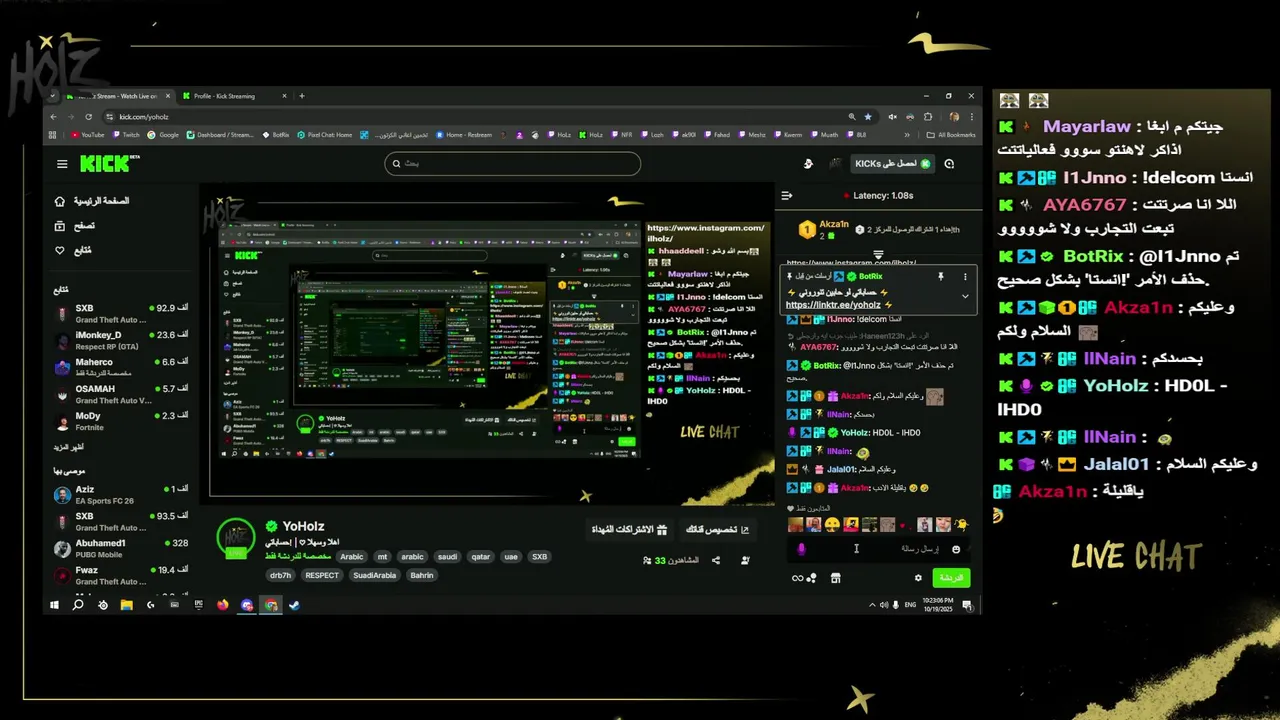Select the uae tag
Screen dimensions: 1280x720
pyautogui.click(x=511, y=557)
